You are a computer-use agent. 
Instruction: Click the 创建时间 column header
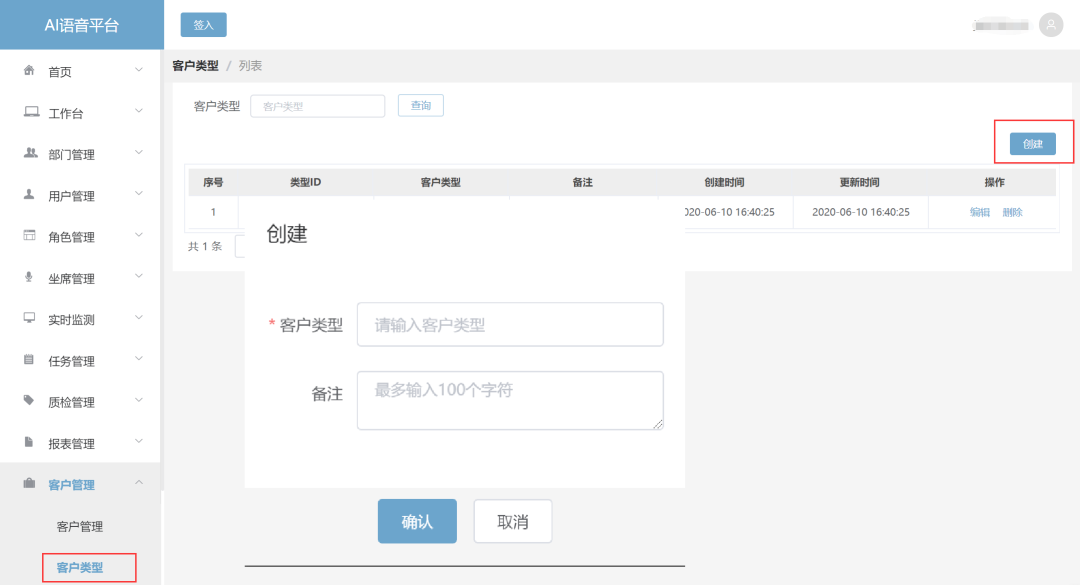coord(725,182)
